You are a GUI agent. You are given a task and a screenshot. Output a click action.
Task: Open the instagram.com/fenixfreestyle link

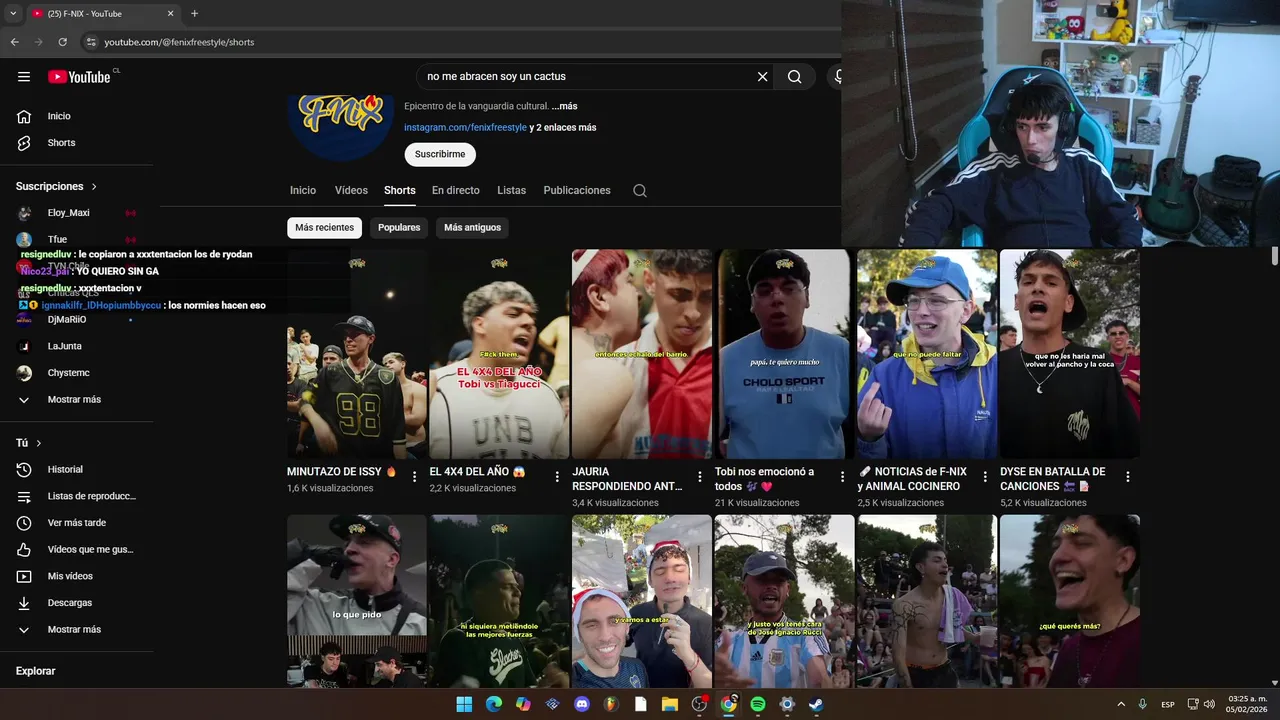click(x=465, y=128)
